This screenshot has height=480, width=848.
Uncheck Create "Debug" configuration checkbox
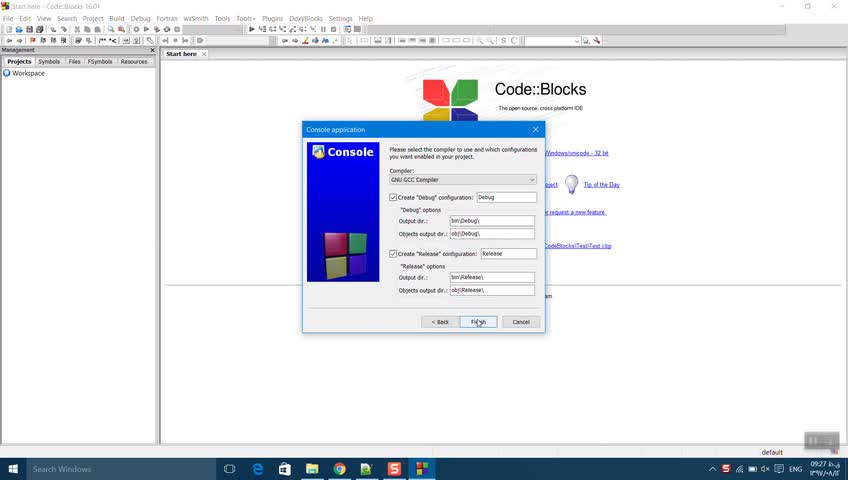[393, 197]
